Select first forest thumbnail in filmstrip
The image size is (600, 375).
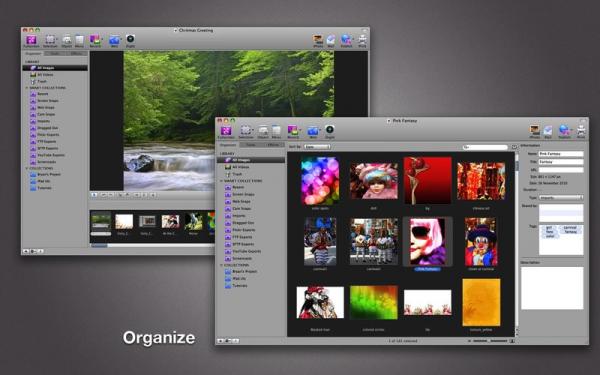click(101, 221)
